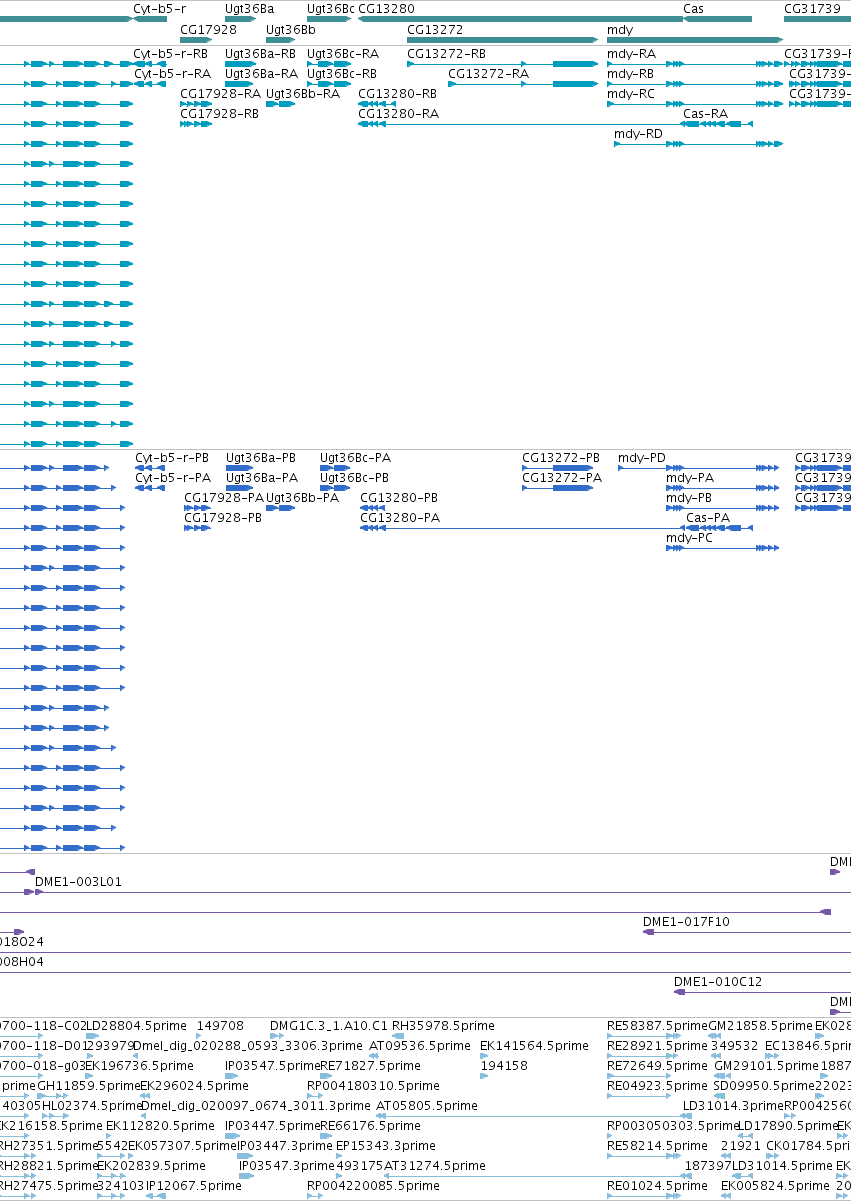Select clone DME1-010C12
851x1201 pixels.
point(718,982)
